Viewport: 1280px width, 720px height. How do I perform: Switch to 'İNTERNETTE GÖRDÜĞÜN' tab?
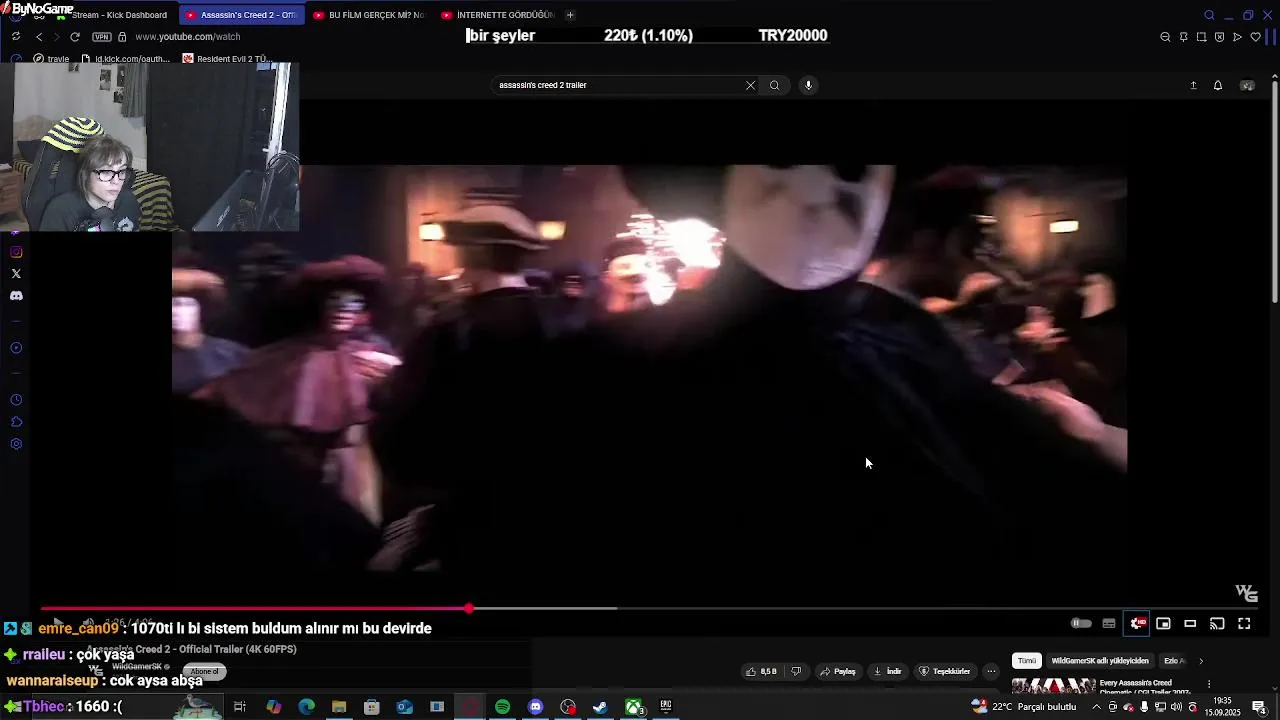point(496,15)
